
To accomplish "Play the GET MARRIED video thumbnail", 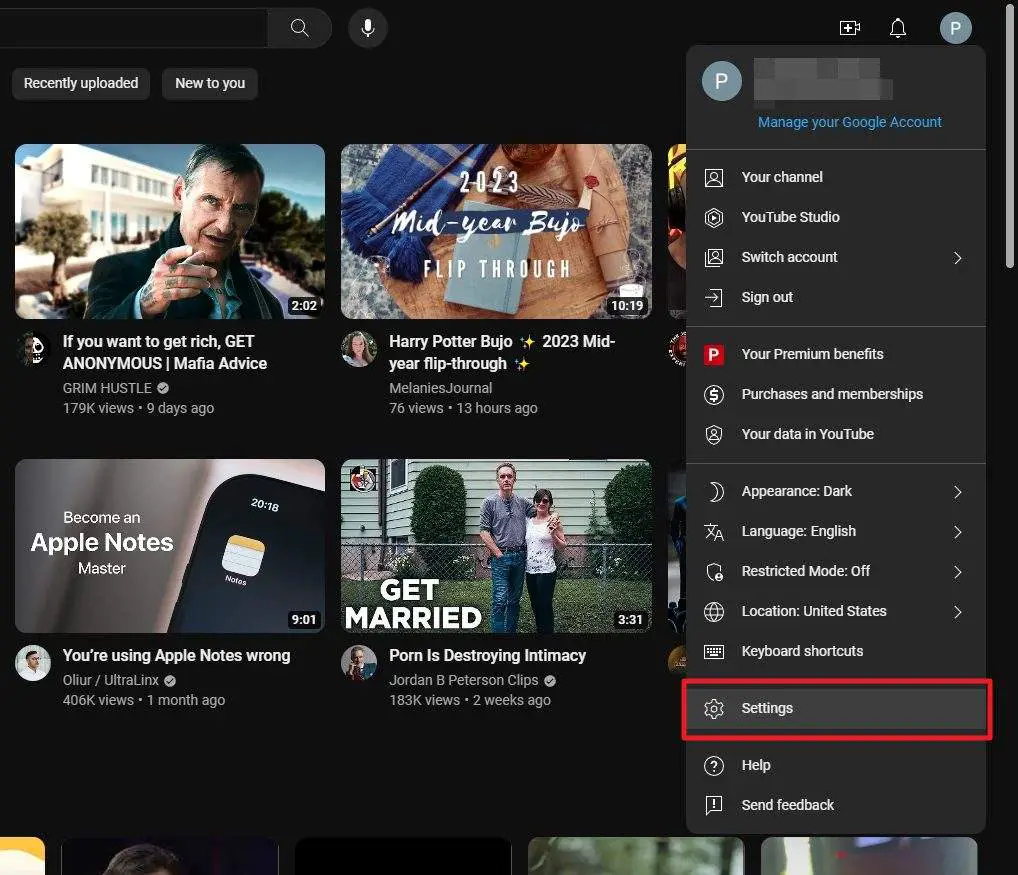I will [x=496, y=546].
